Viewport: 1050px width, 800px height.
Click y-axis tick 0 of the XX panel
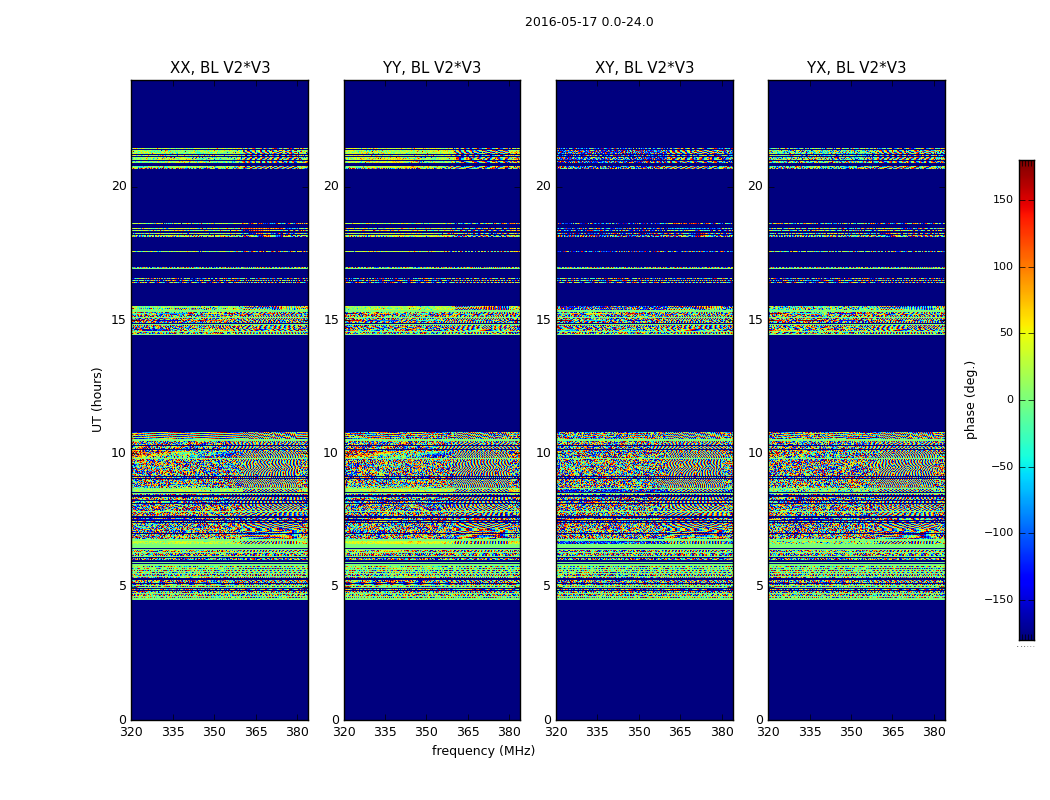(x=123, y=720)
